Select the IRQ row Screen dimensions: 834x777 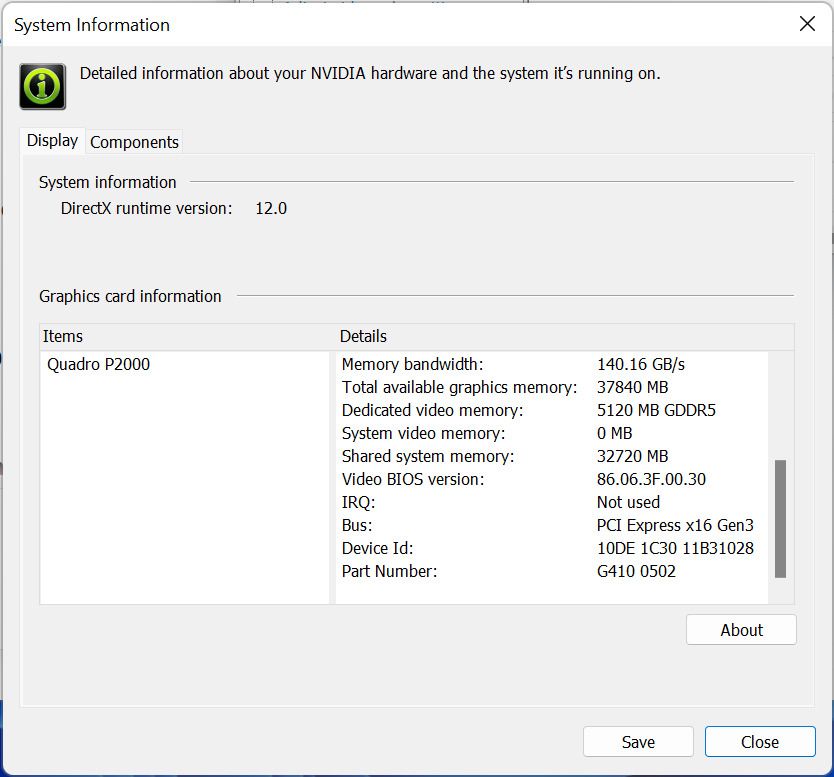pyautogui.click(x=552, y=502)
